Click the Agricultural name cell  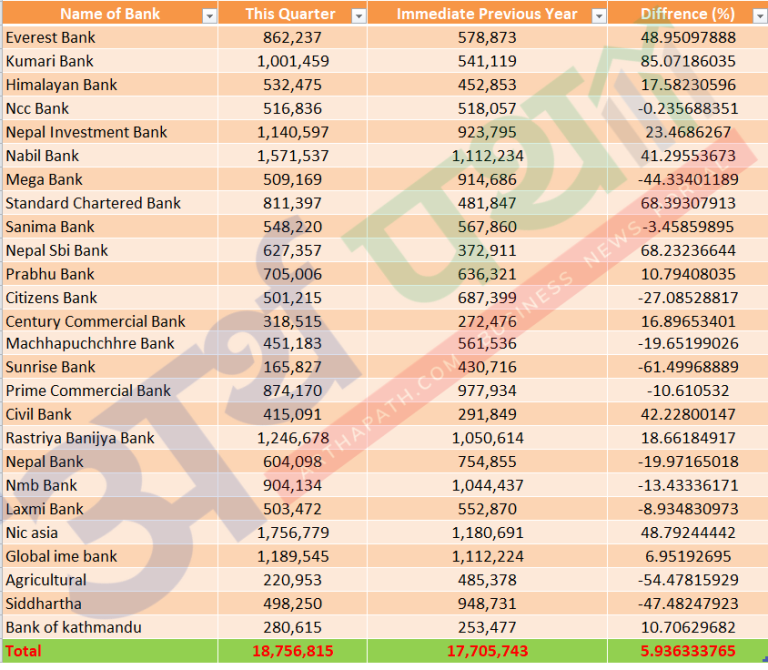click(110, 580)
